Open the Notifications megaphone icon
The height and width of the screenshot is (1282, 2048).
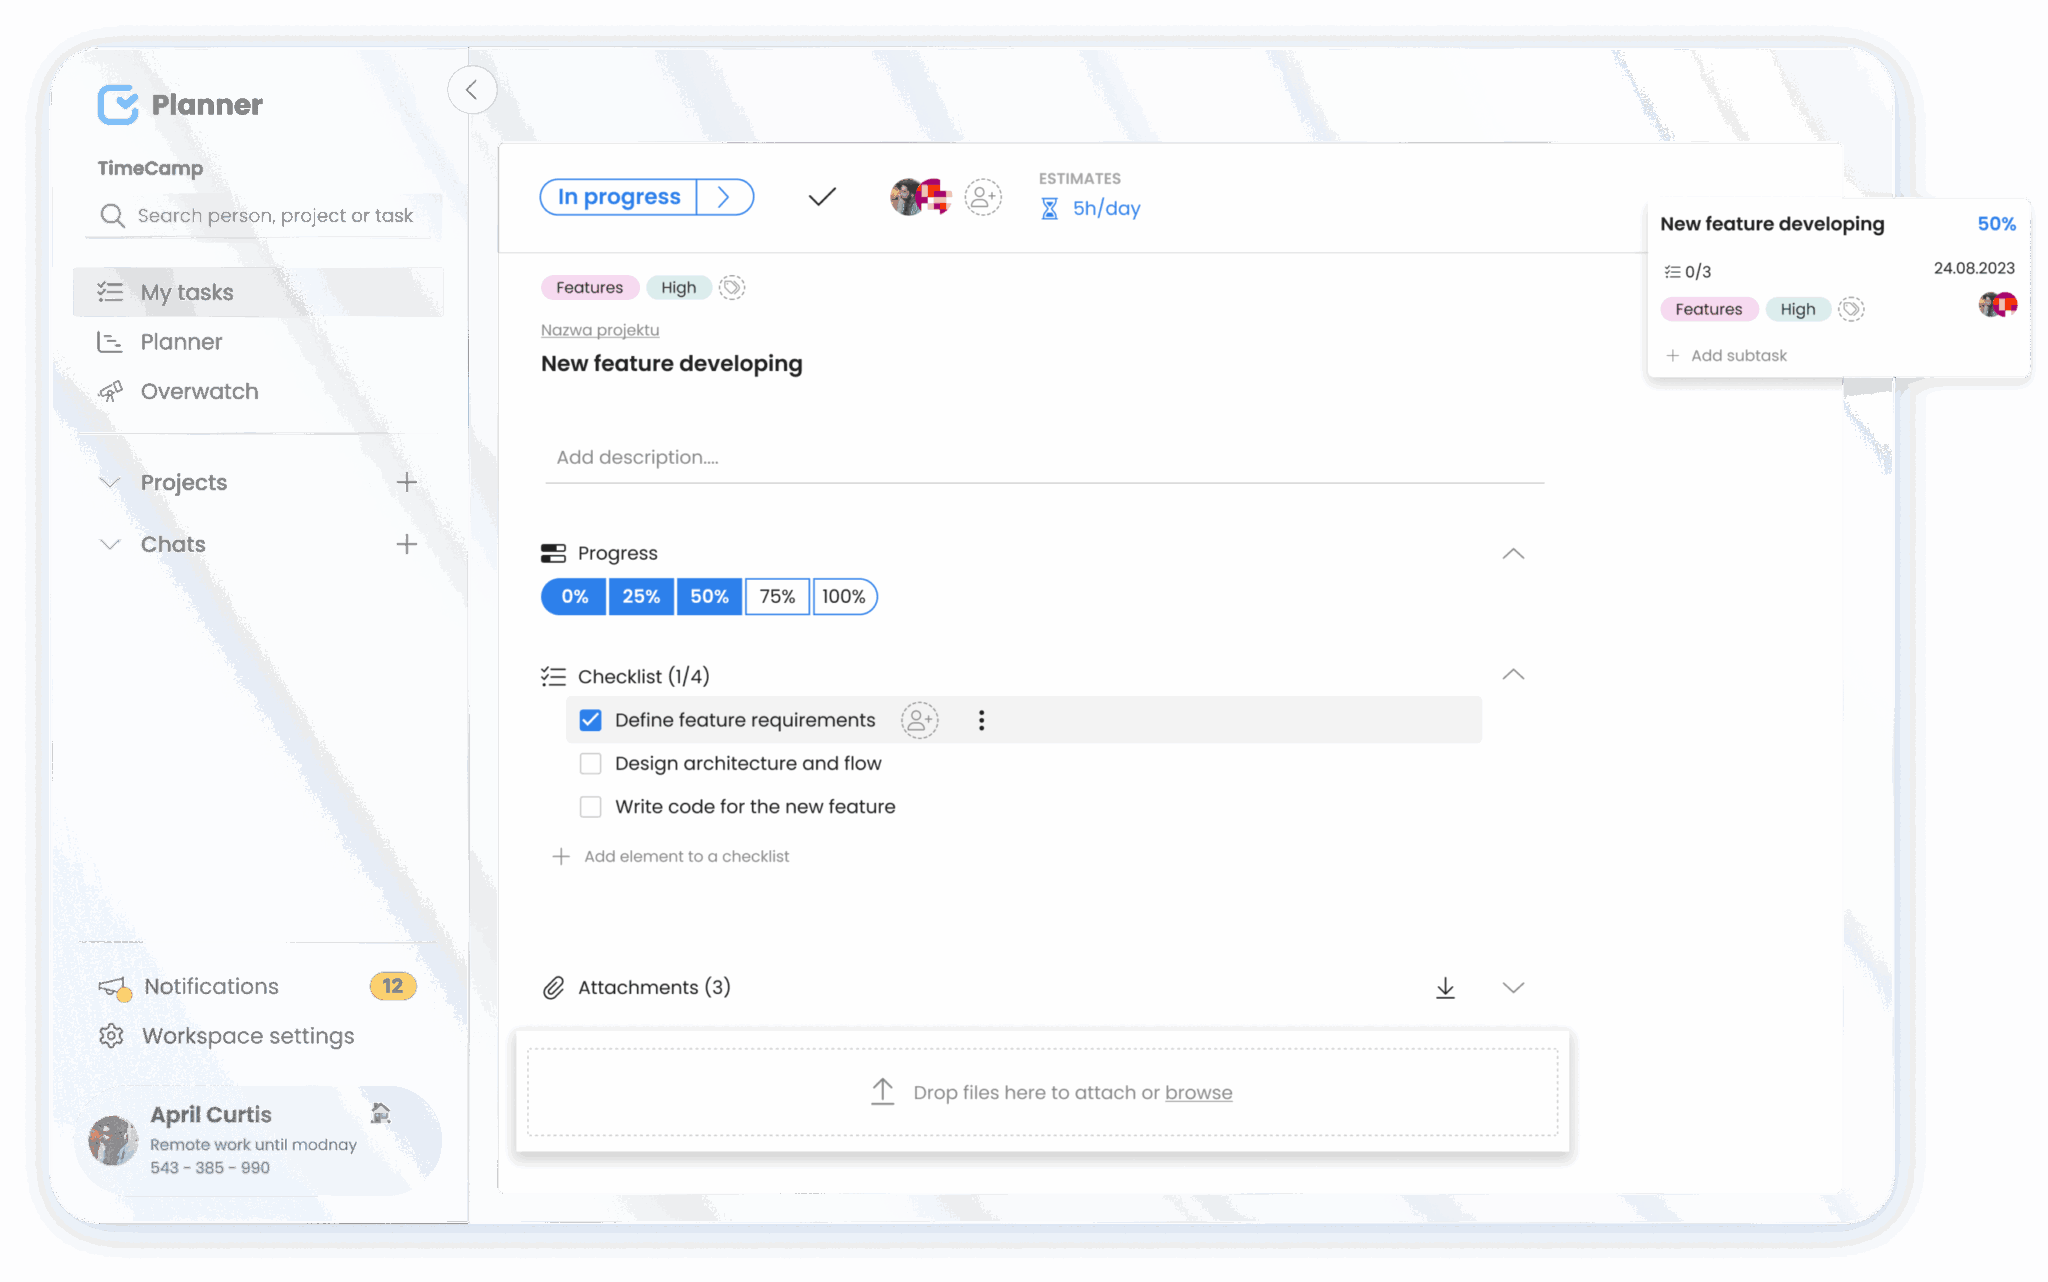pyautogui.click(x=112, y=986)
